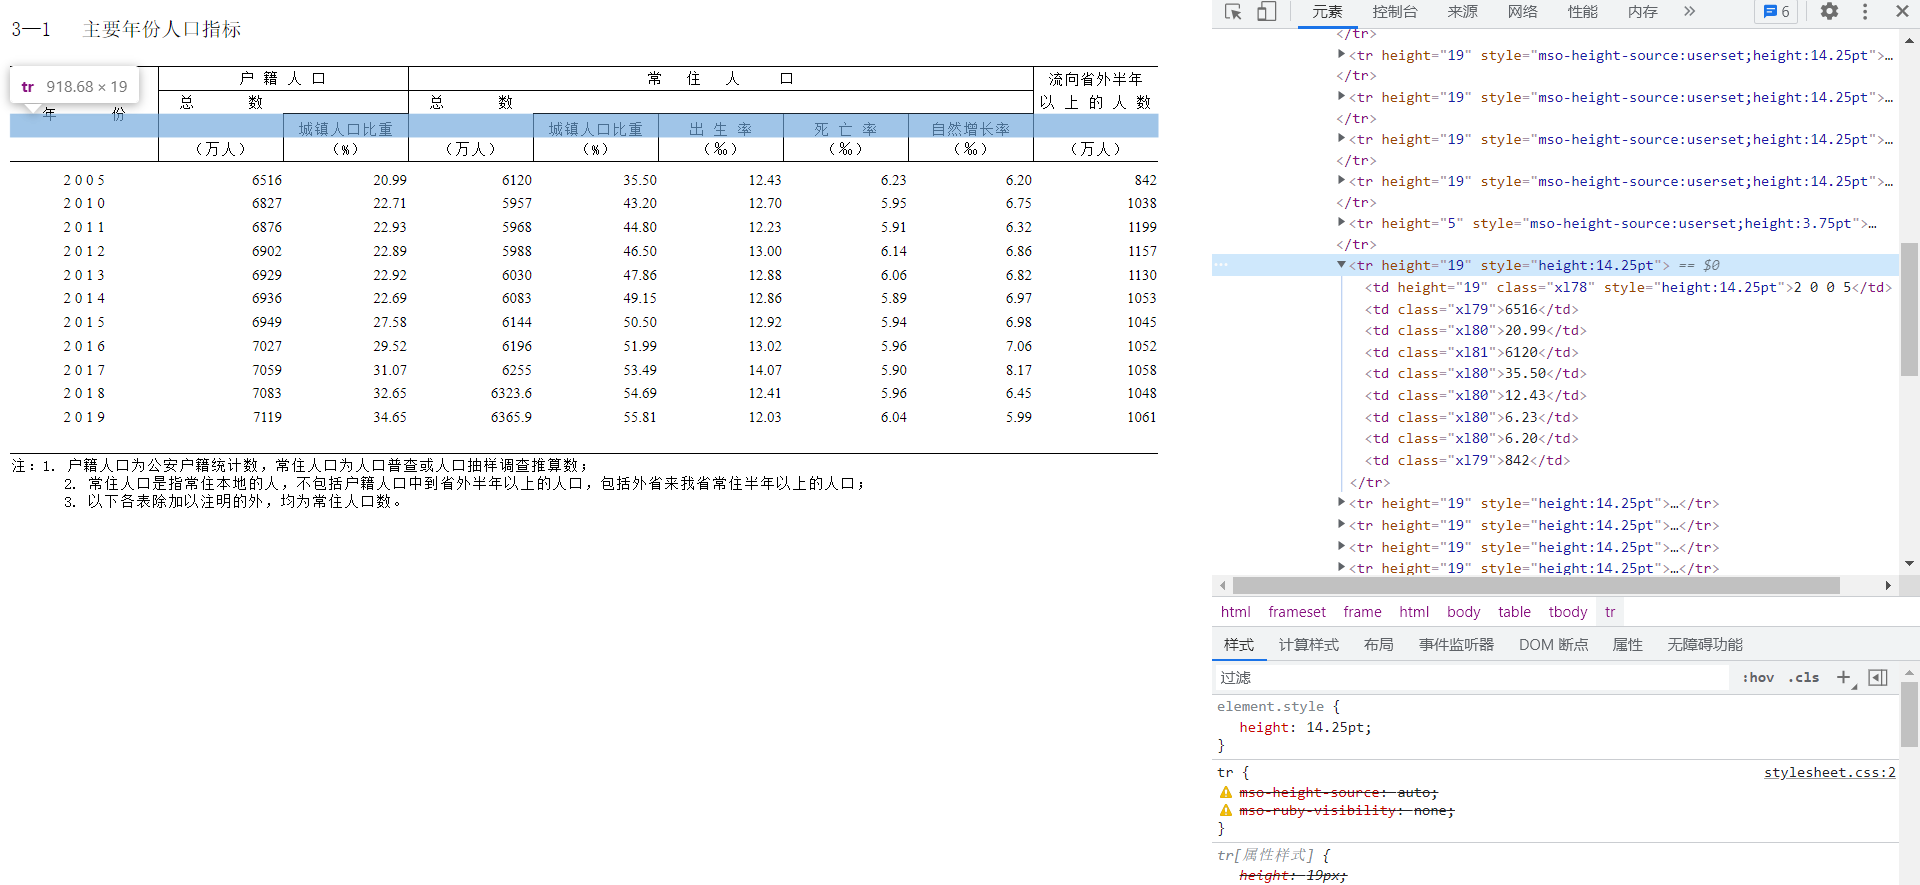Click the td containing 6516
This screenshot has width=1920, height=885.
(x=1471, y=309)
